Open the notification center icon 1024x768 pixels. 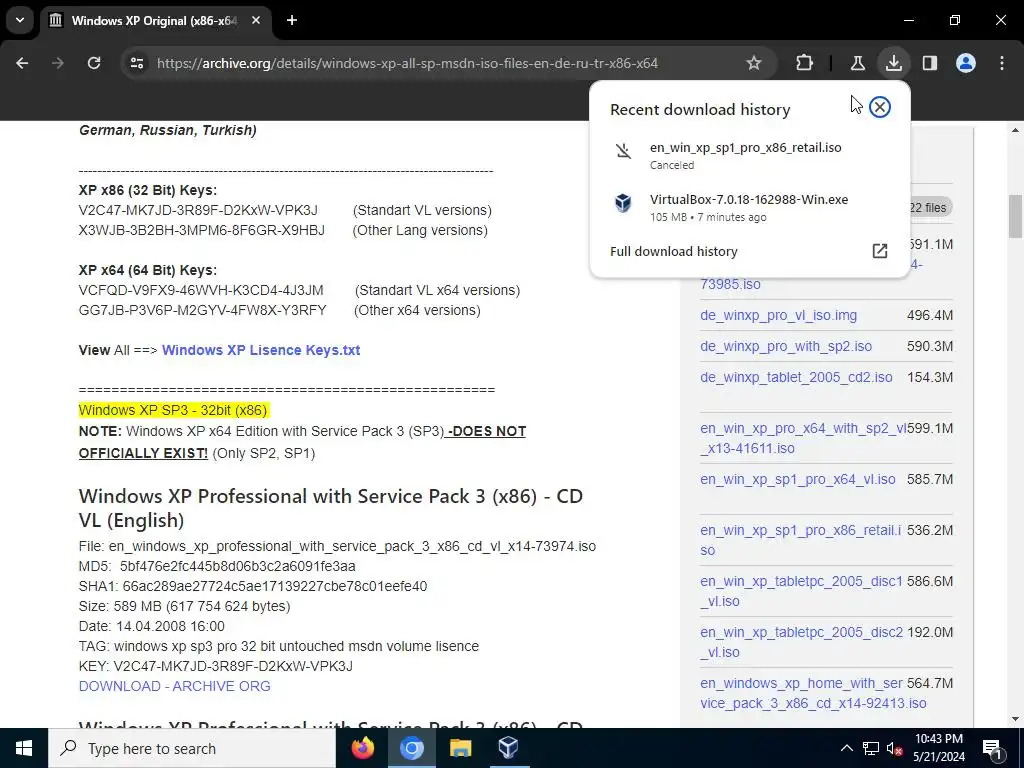[992, 748]
